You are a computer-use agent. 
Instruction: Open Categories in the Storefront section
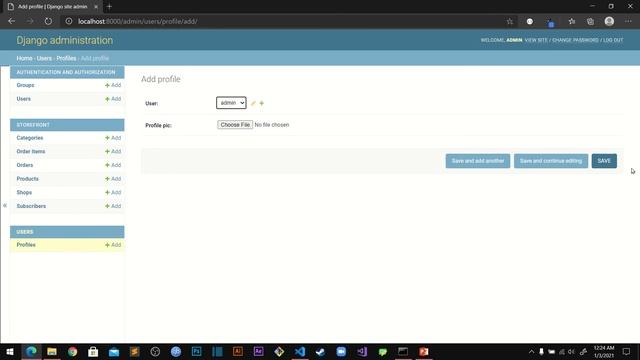(30, 138)
